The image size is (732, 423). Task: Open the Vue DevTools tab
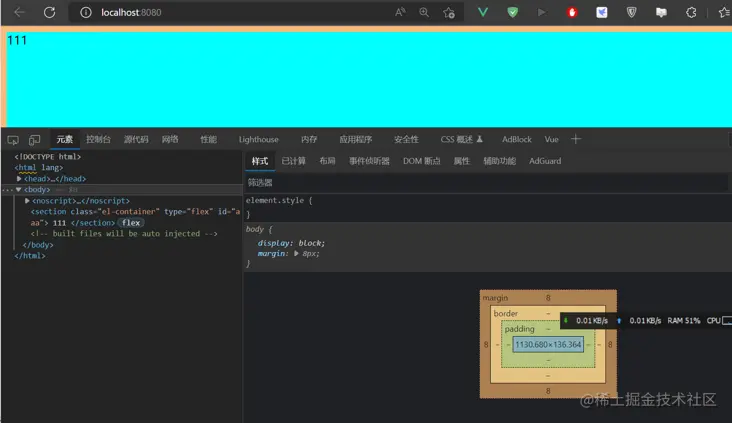tap(551, 139)
